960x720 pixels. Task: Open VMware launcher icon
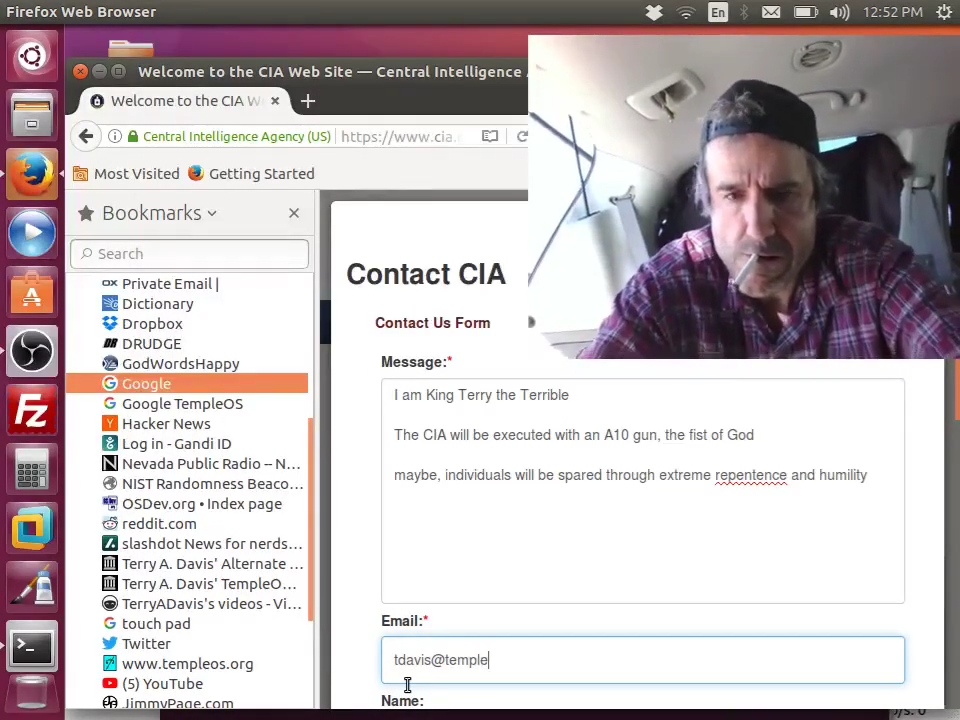32,528
